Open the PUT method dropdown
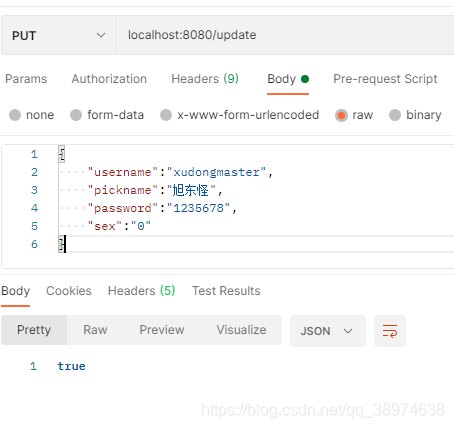 click(x=59, y=35)
